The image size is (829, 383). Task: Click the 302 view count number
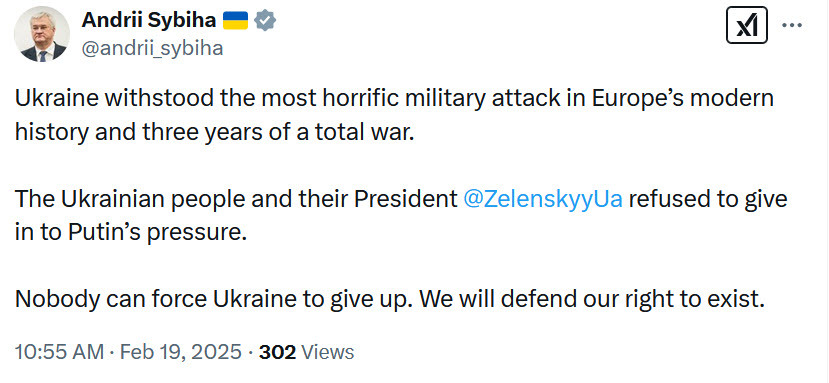[x=278, y=352]
